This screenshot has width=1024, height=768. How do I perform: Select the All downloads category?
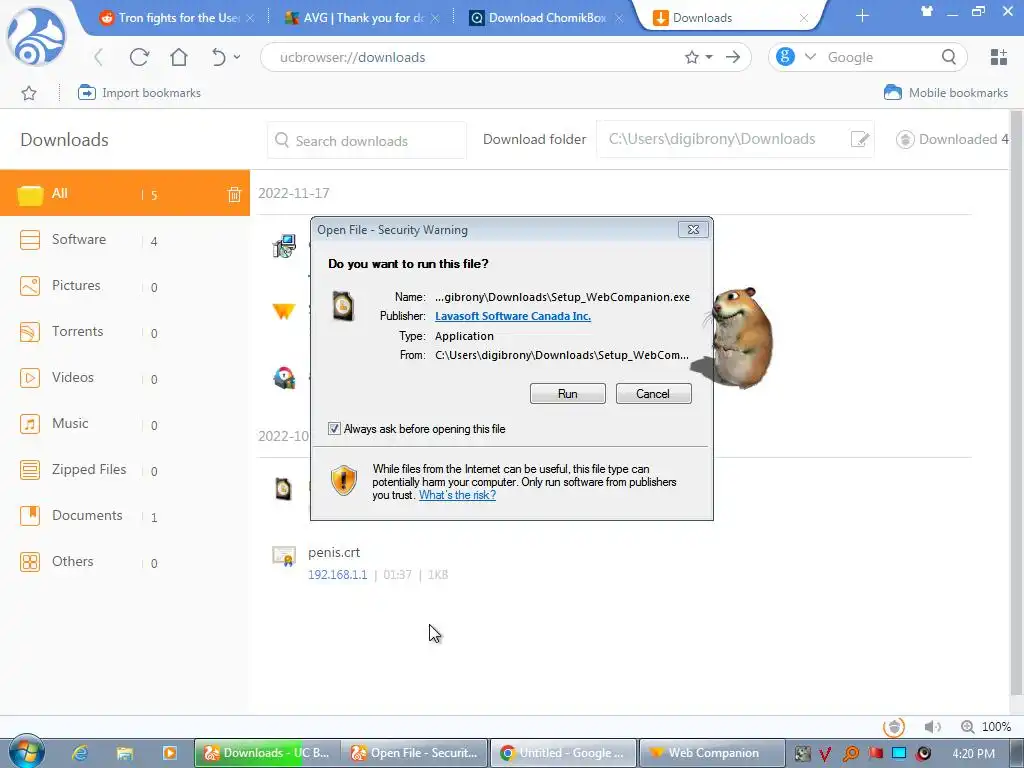click(125, 193)
